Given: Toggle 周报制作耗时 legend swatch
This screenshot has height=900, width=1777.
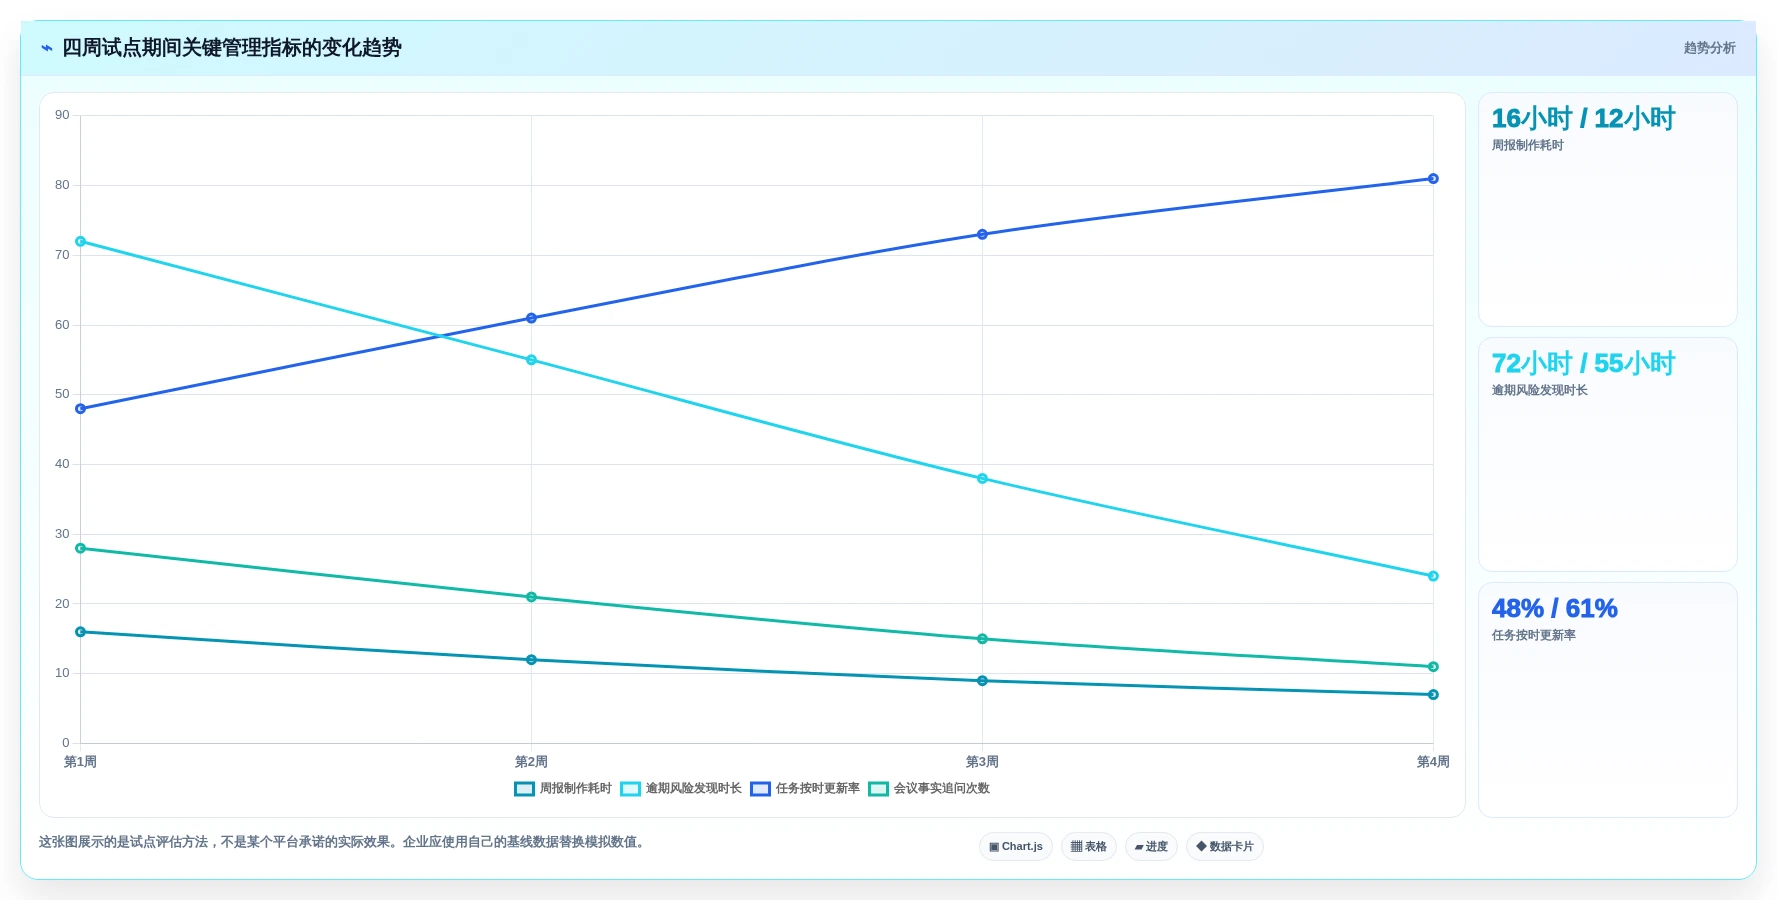Looking at the screenshot, I should click(x=524, y=789).
